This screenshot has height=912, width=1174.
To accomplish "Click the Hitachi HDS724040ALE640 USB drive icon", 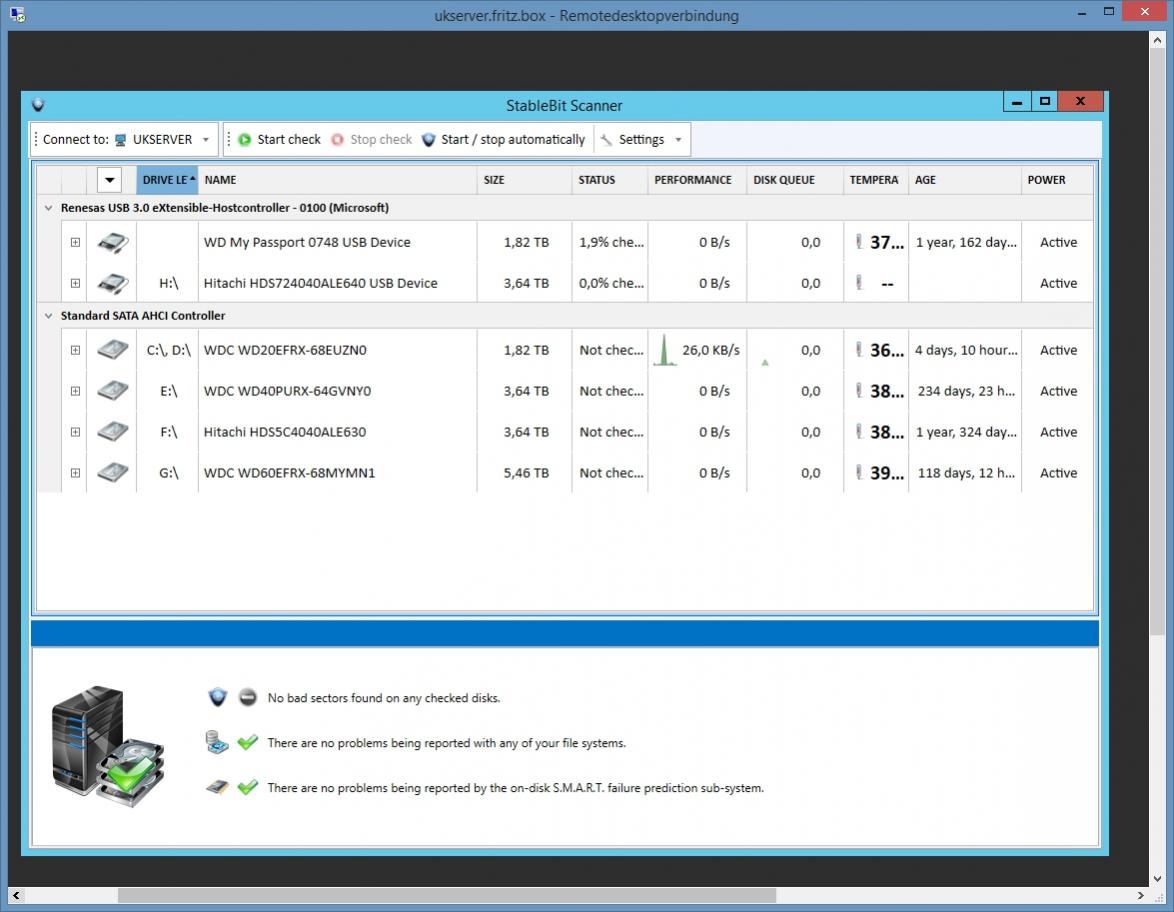I will pyautogui.click(x=112, y=283).
